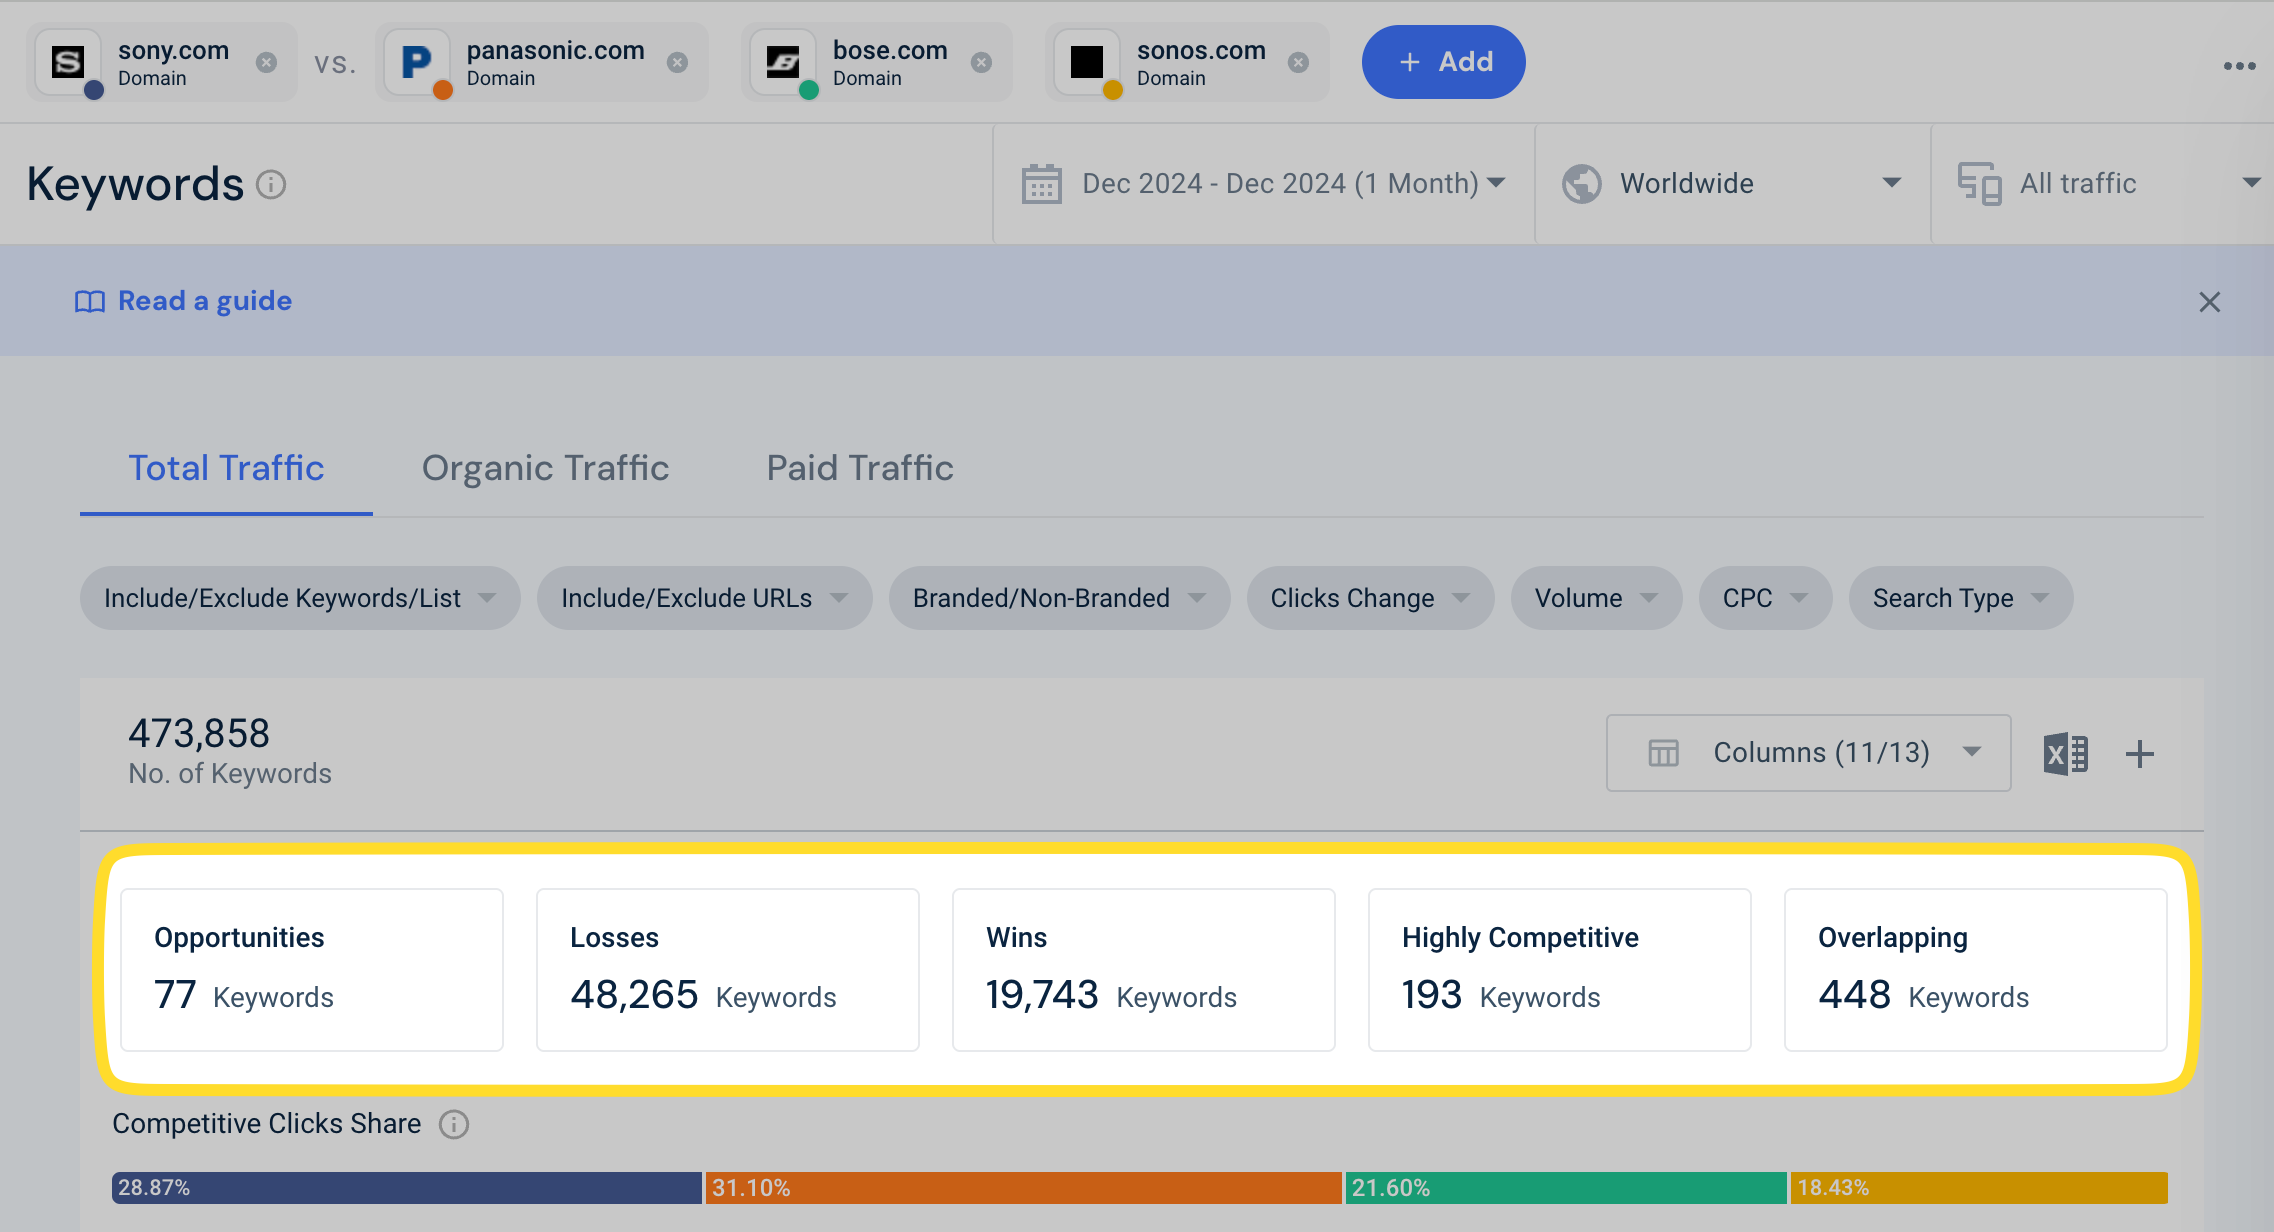The image size is (2274, 1232).
Task: Dismiss the guide banner
Action: tap(2209, 302)
